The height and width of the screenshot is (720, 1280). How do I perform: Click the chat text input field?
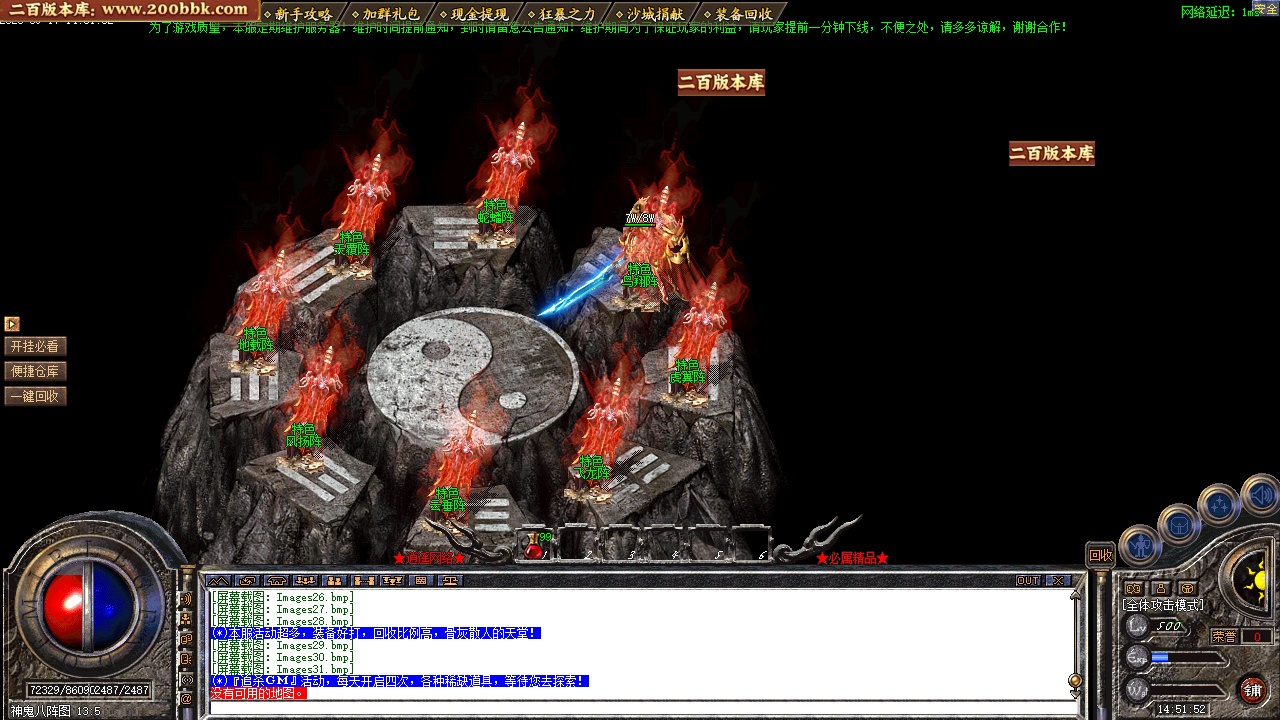tap(640, 707)
